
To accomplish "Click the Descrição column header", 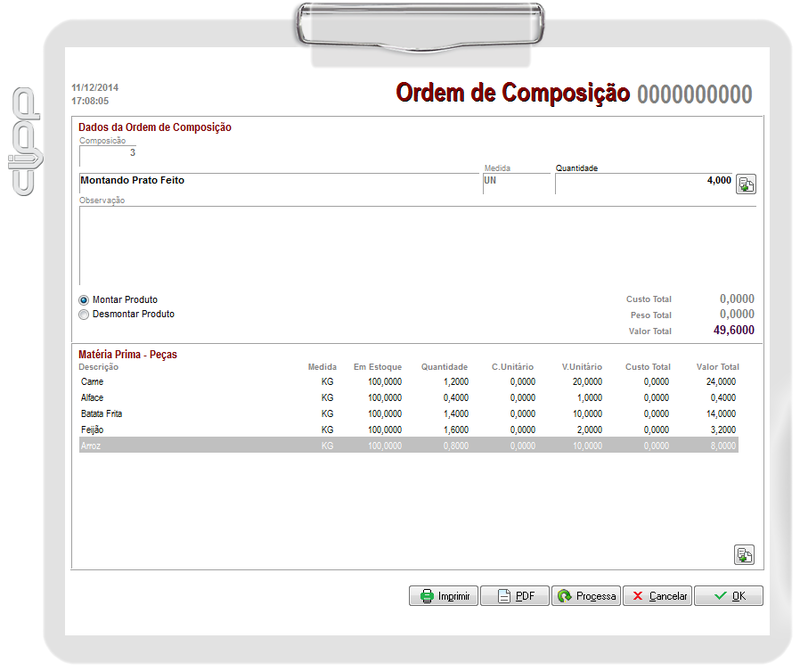I will coord(98,367).
